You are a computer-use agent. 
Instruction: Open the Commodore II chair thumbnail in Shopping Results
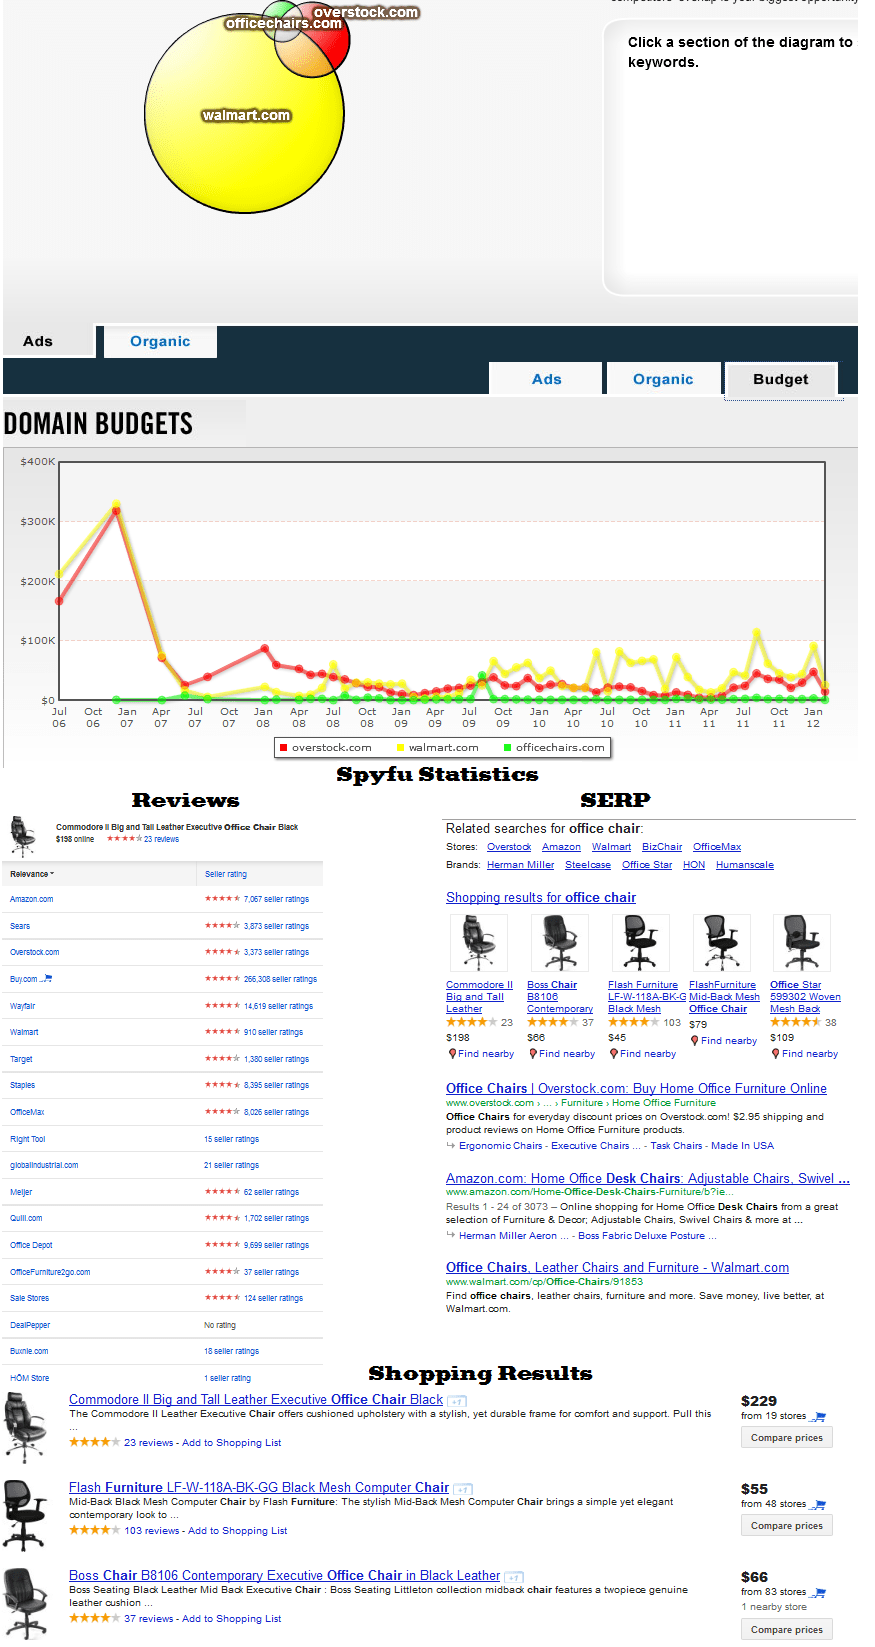coord(25,1428)
